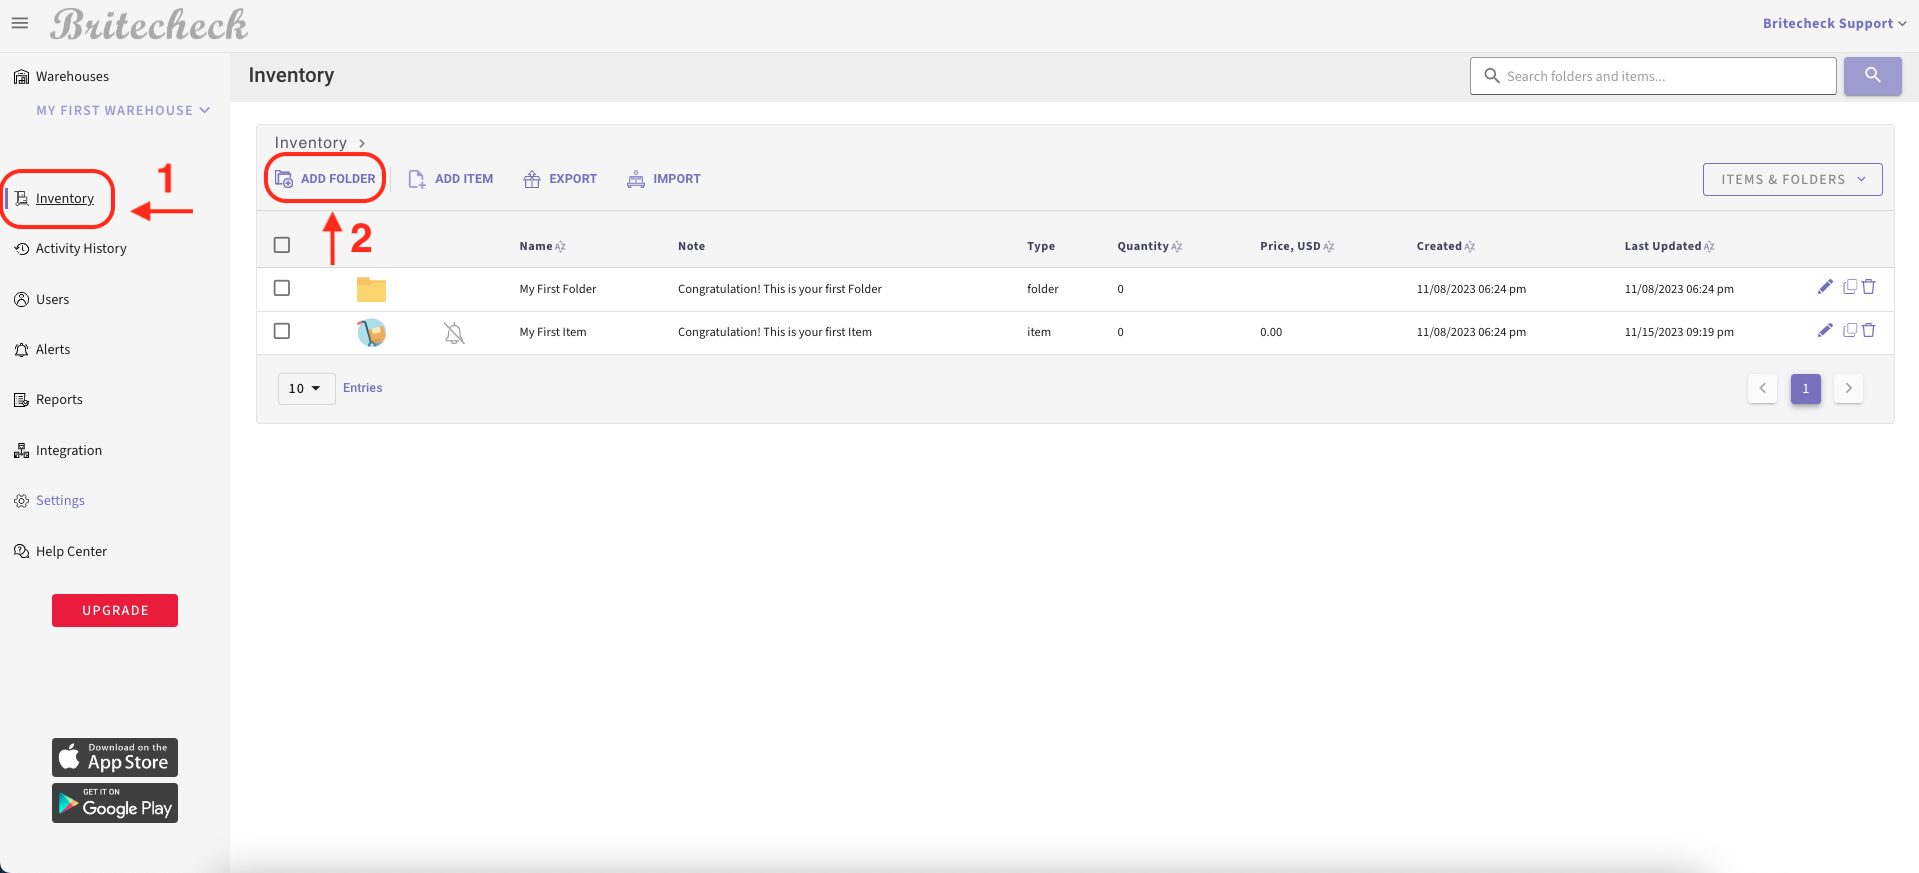The image size is (1919, 873).
Task: Edit My First Folder with pencil icon
Action: click(x=1825, y=287)
